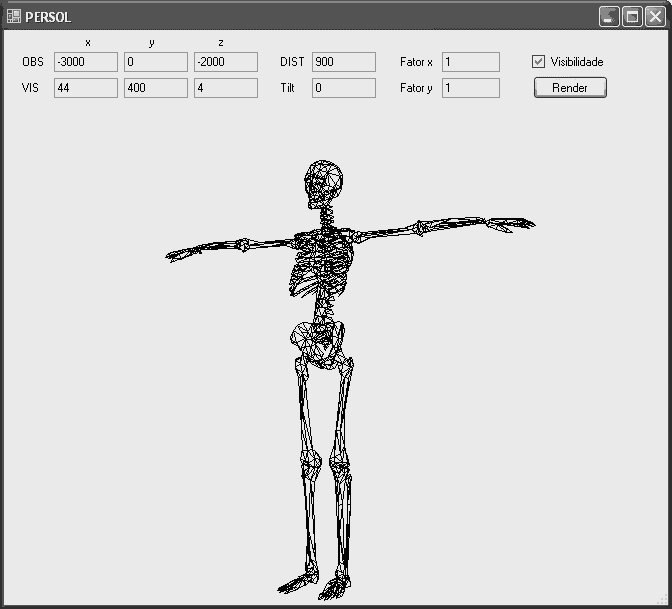
Task: Toggle the Visibilidade checkbox
Action: point(539,62)
